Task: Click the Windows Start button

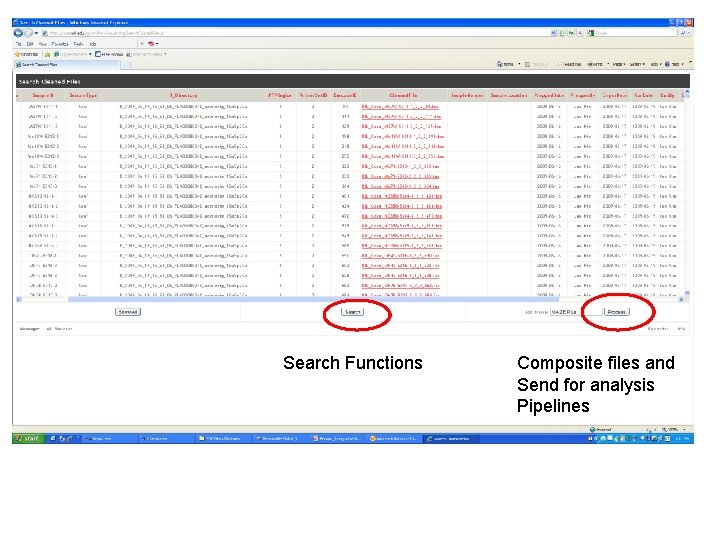Action: point(28,439)
